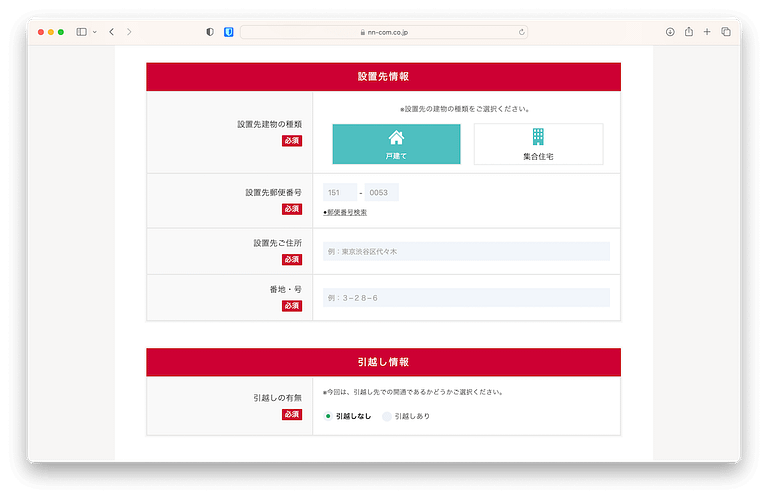Click the Share toolbar icon
Viewport: 768px width, 499px height.
click(689, 32)
